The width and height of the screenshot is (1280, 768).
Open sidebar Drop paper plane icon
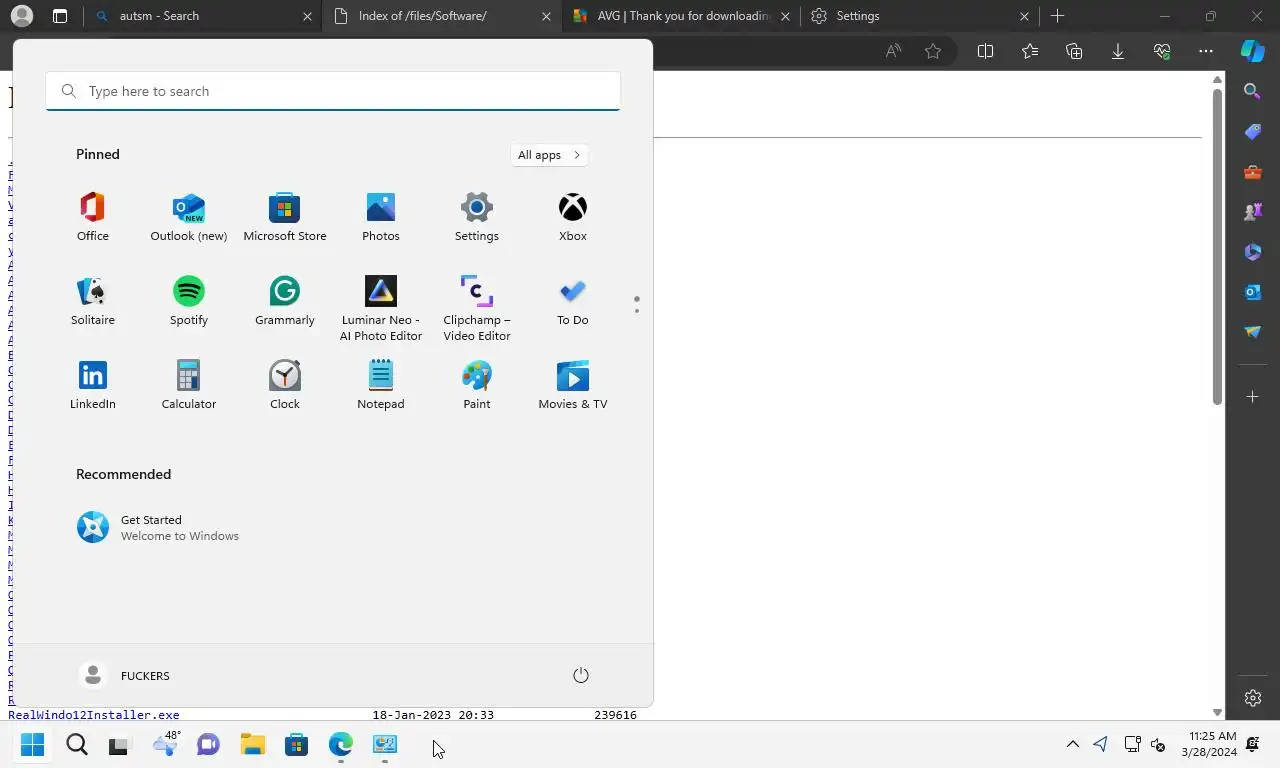point(1252,332)
